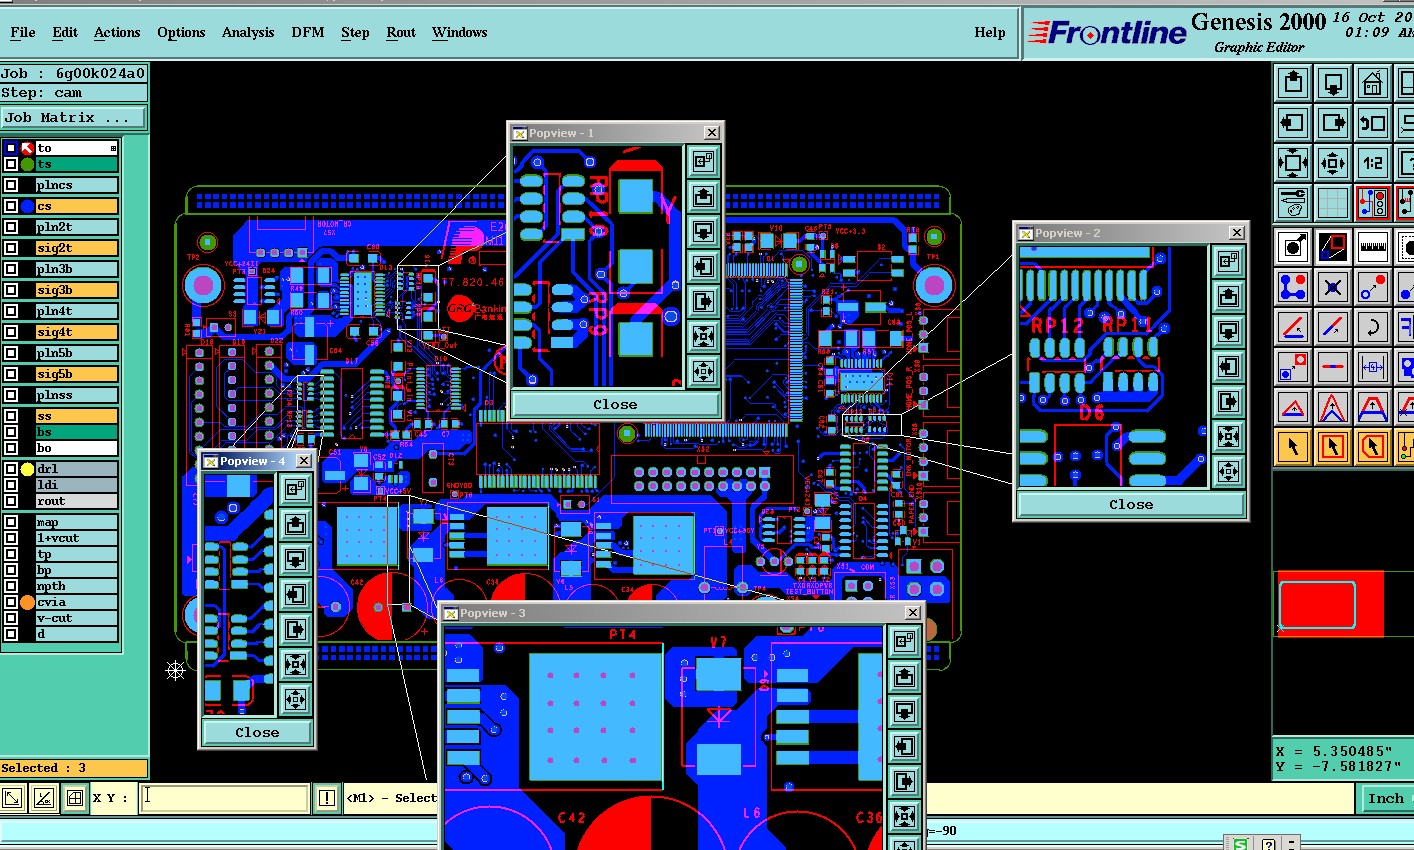Select the horizontal line break tool icon
The height and width of the screenshot is (850, 1414).
[1333, 367]
